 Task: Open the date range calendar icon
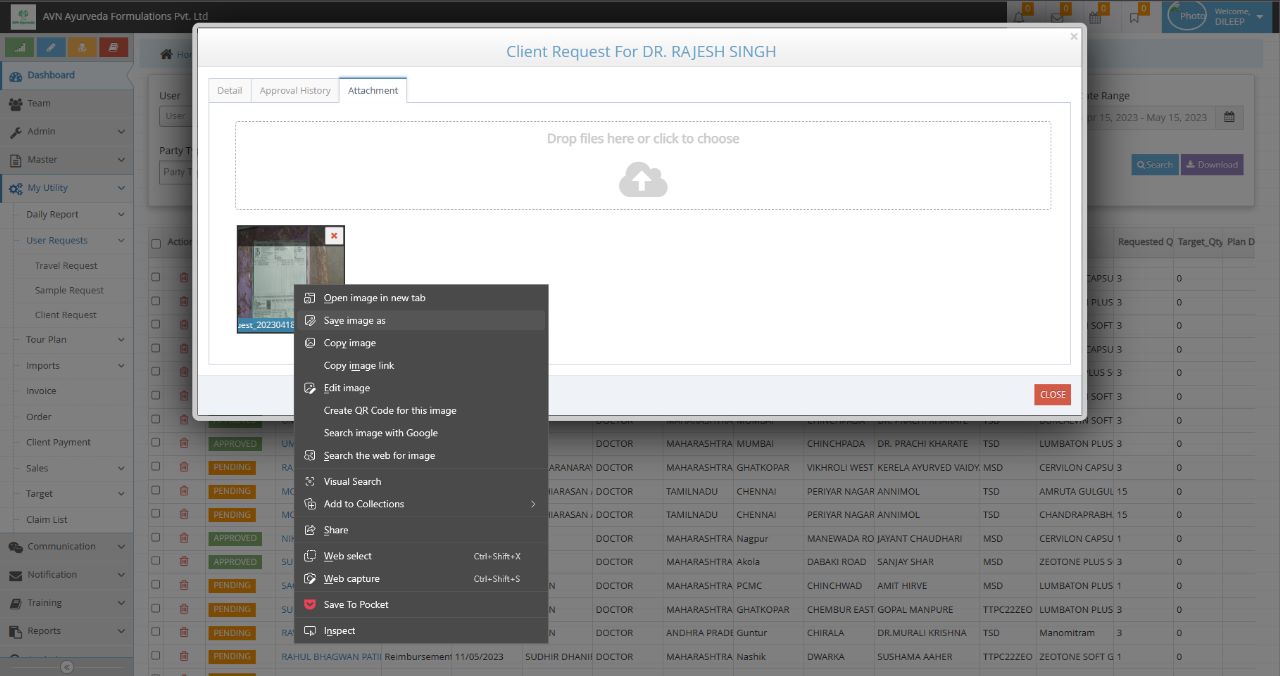[x=1229, y=117]
